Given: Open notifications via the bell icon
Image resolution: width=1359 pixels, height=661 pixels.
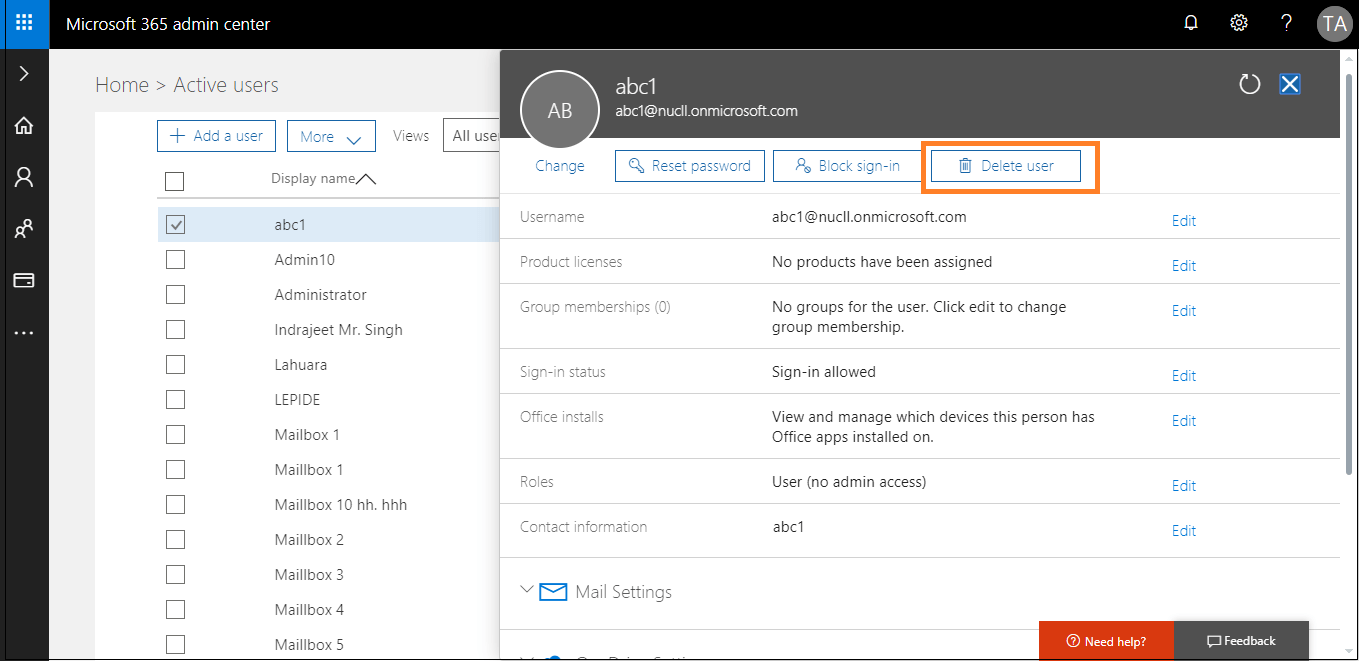Looking at the screenshot, I should tap(1190, 23).
